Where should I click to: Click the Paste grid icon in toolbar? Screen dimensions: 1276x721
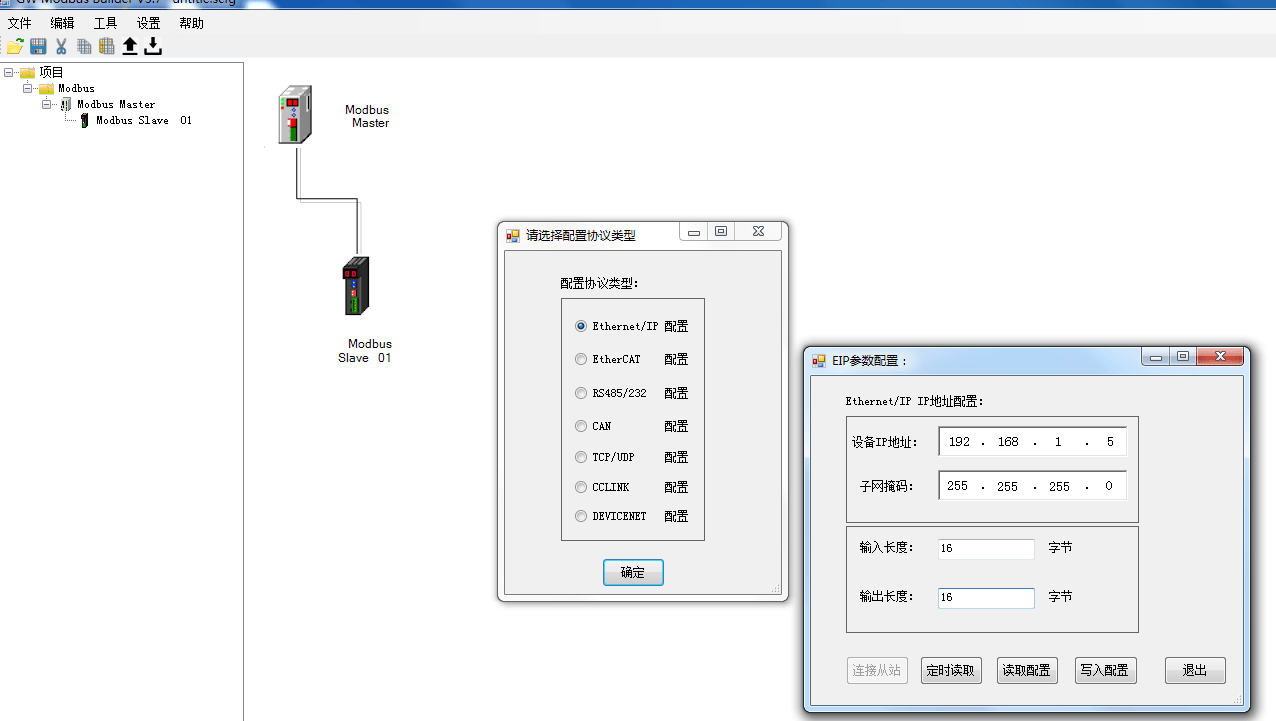[x=106, y=46]
